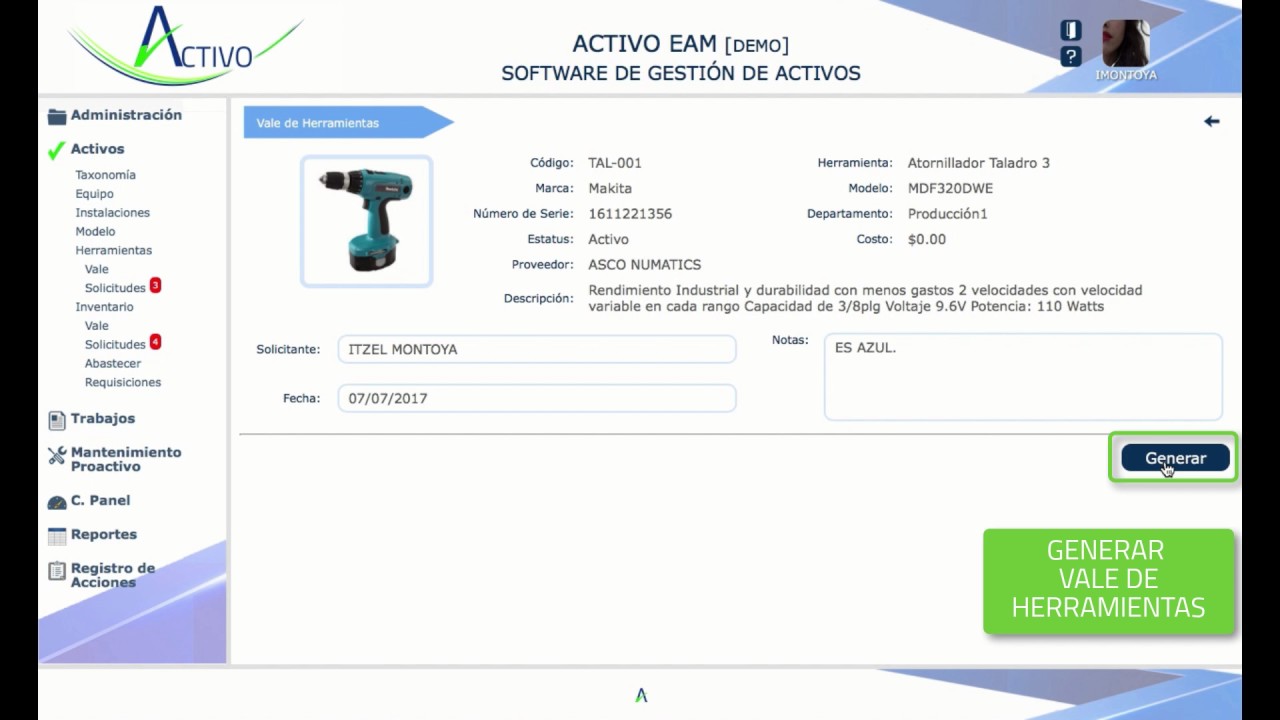Image resolution: width=1280 pixels, height=720 pixels.
Task: Click the Makita drill thumbnail image
Action: (x=367, y=221)
